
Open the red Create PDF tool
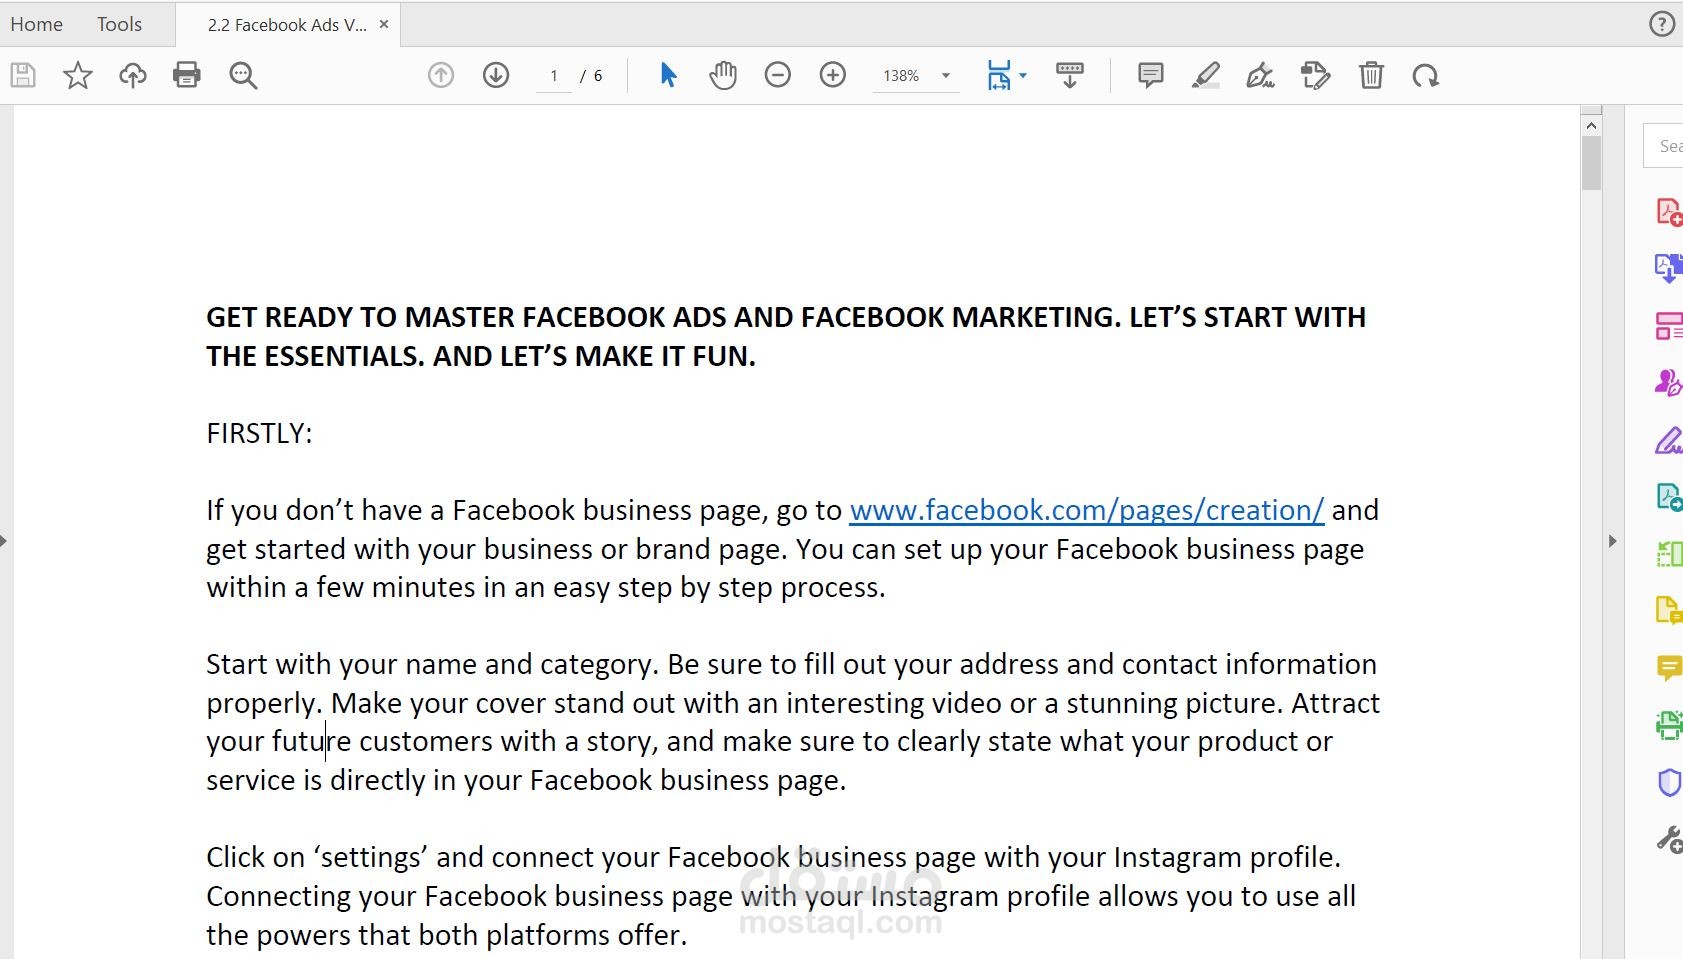click(x=1669, y=212)
